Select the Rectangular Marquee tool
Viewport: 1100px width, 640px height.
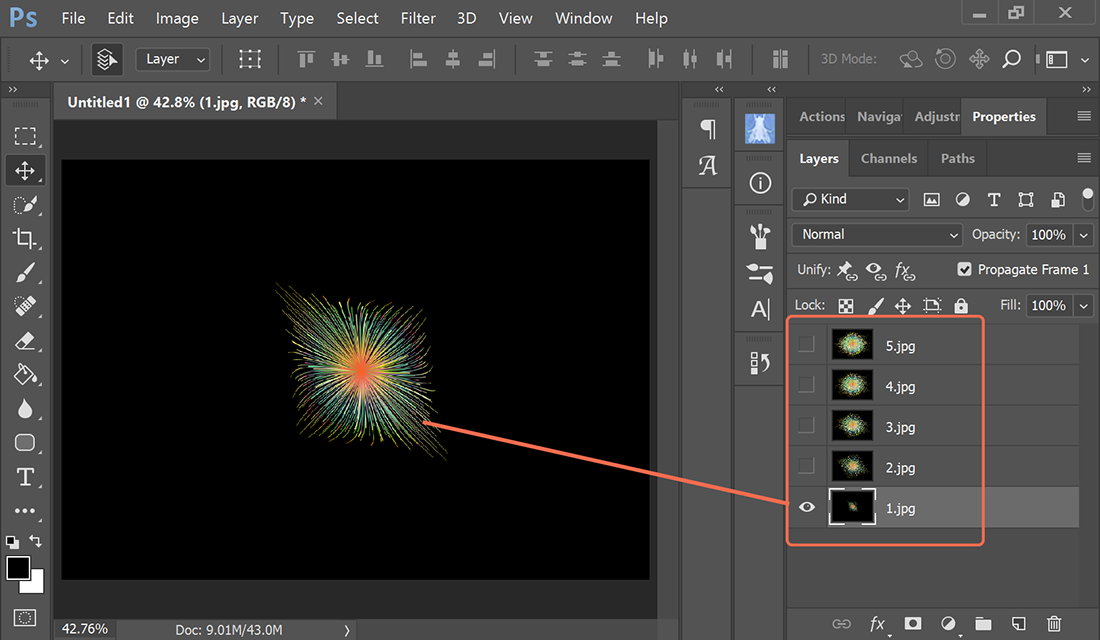point(25,136)
